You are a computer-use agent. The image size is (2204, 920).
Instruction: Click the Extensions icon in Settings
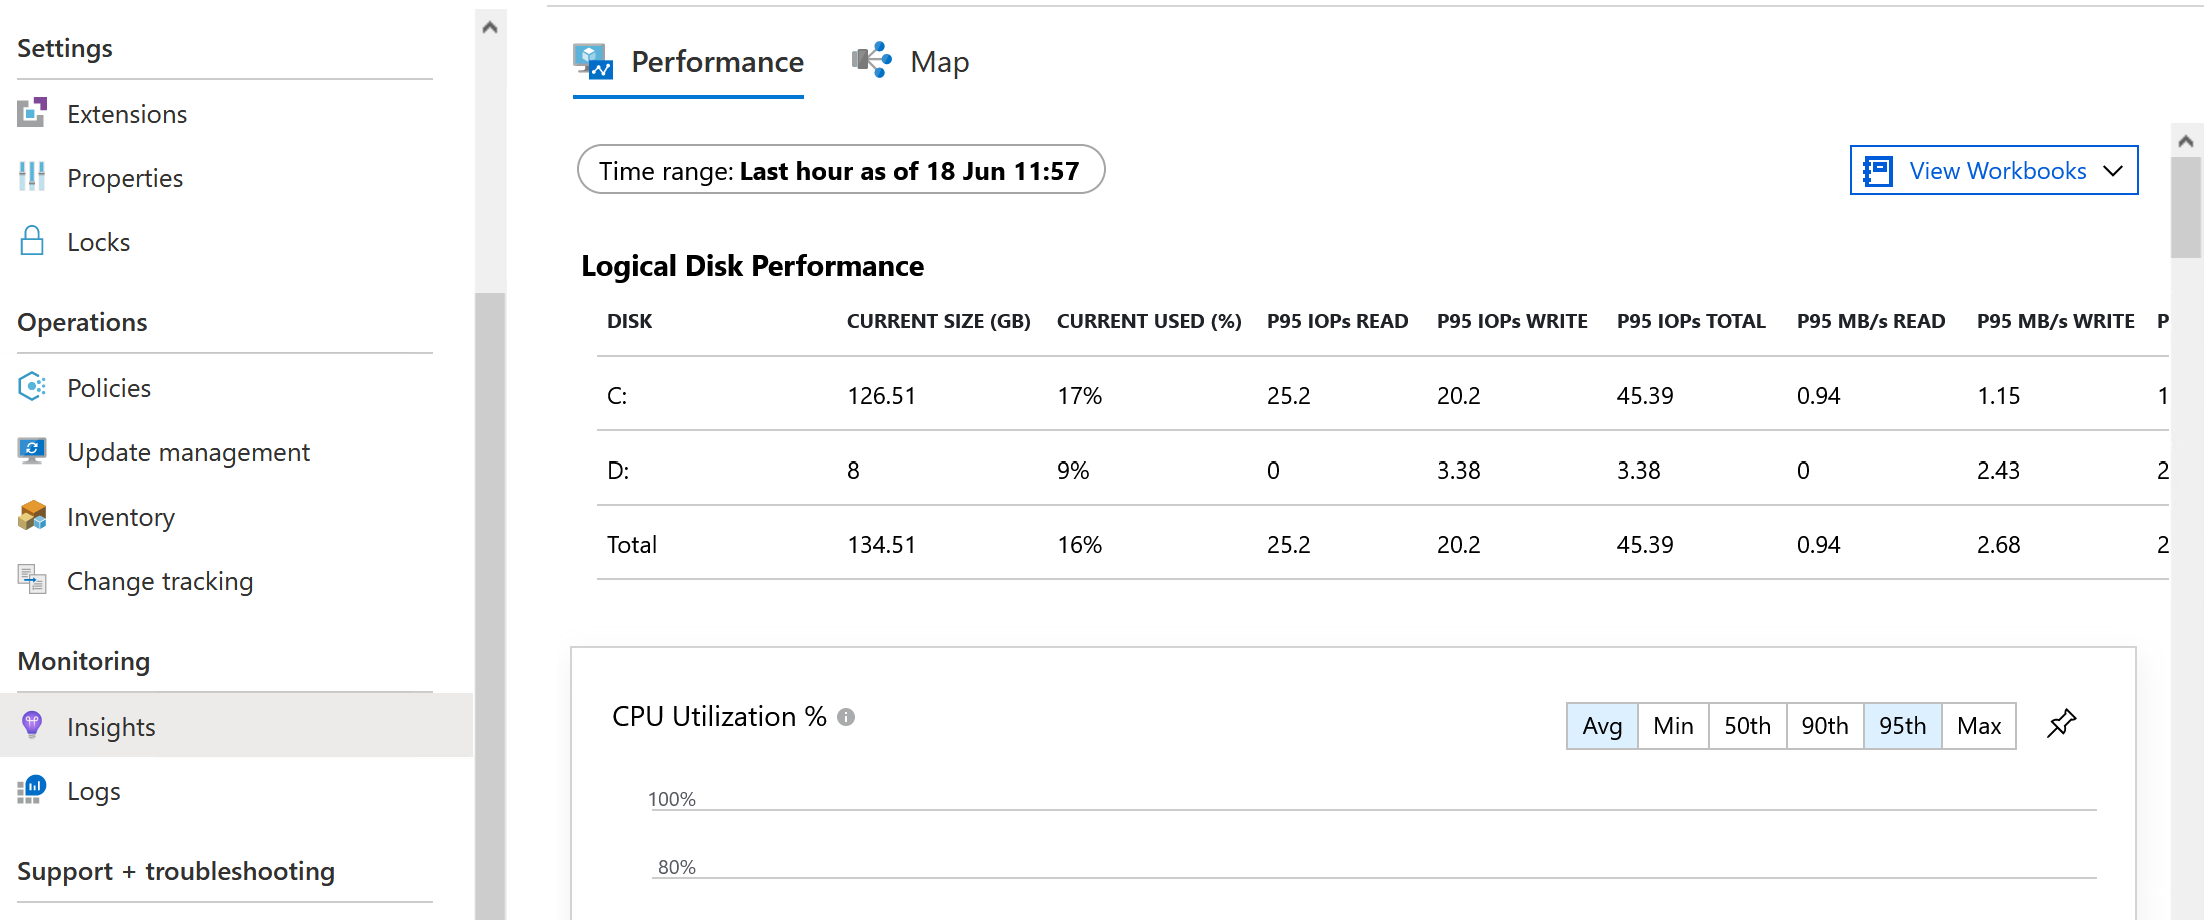tap(32, 113)
